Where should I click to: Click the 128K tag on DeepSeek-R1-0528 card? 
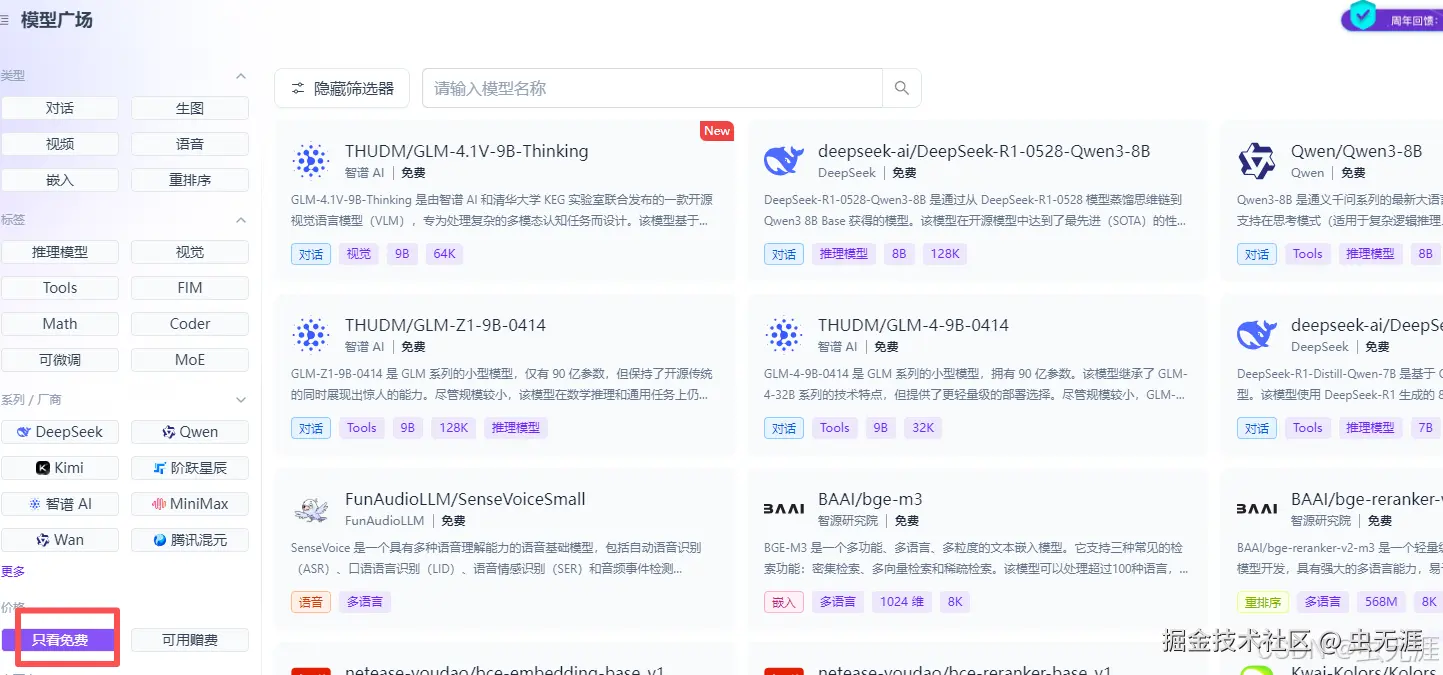945,254
